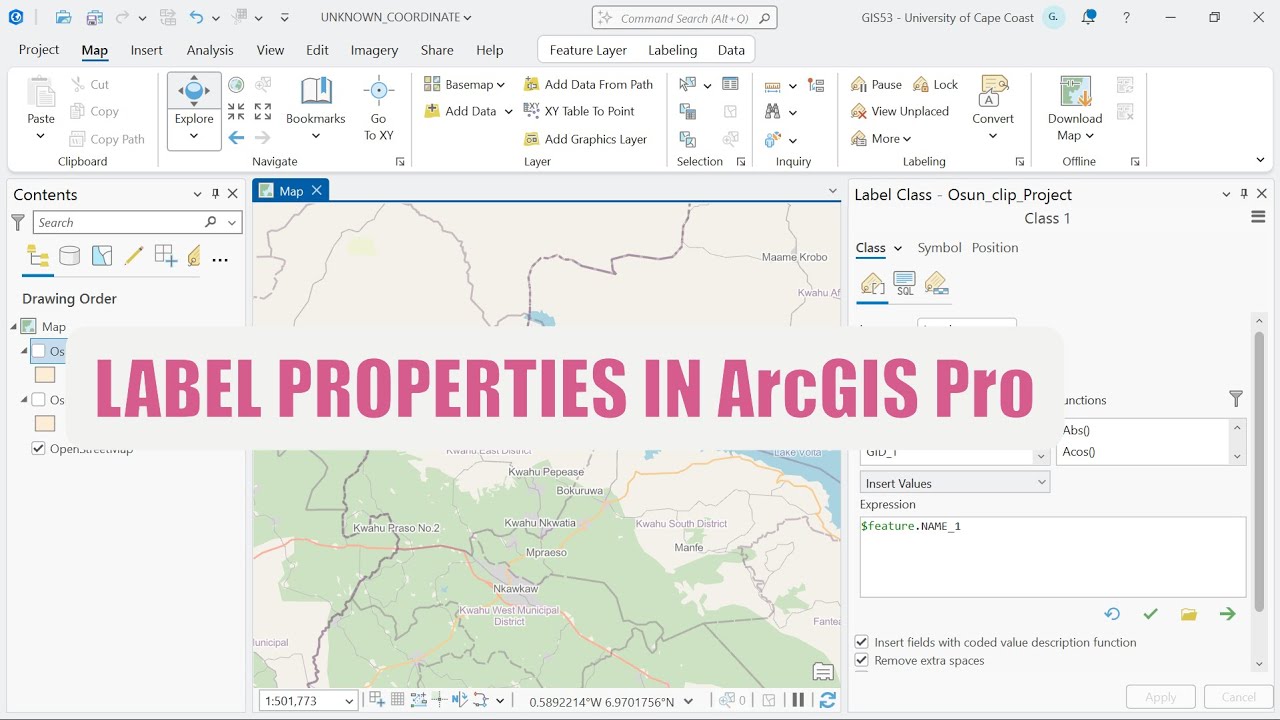Open the Analysis ribbon tab
Screen dimensions: 1280x720
tap(210, 50)
